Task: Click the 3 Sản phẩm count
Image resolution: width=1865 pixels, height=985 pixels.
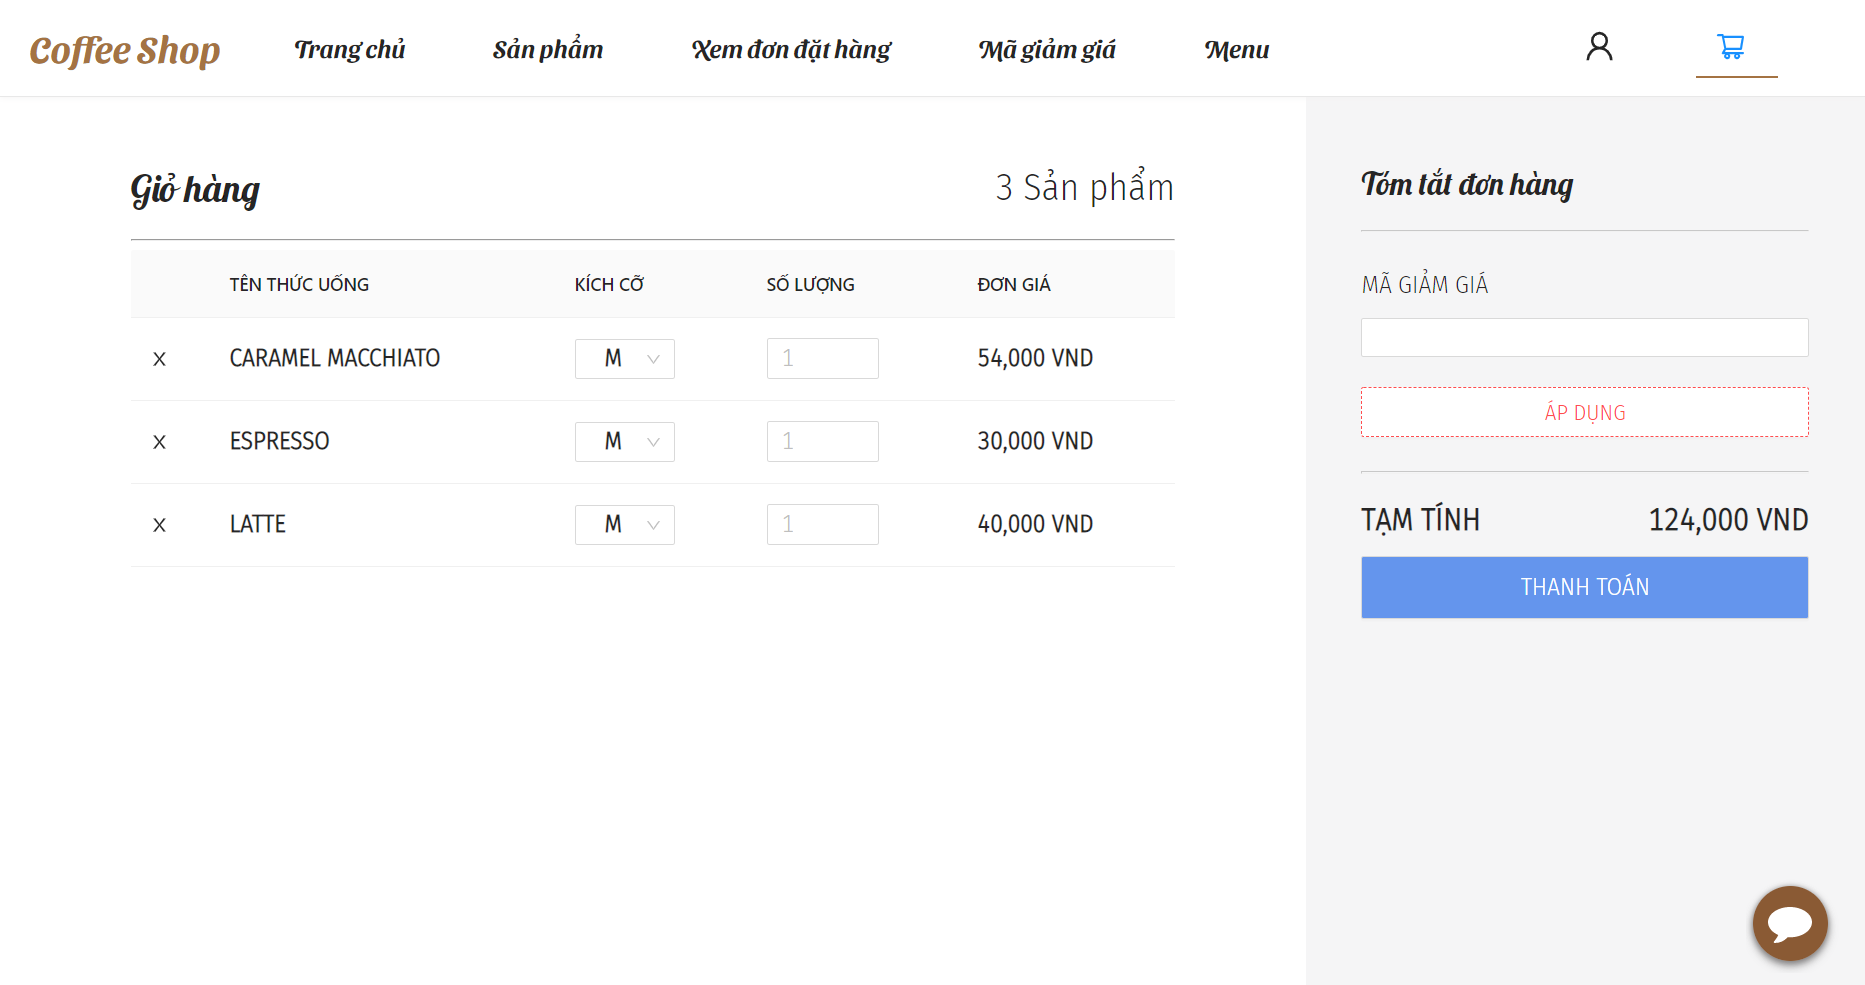Action: point(1084,187)
